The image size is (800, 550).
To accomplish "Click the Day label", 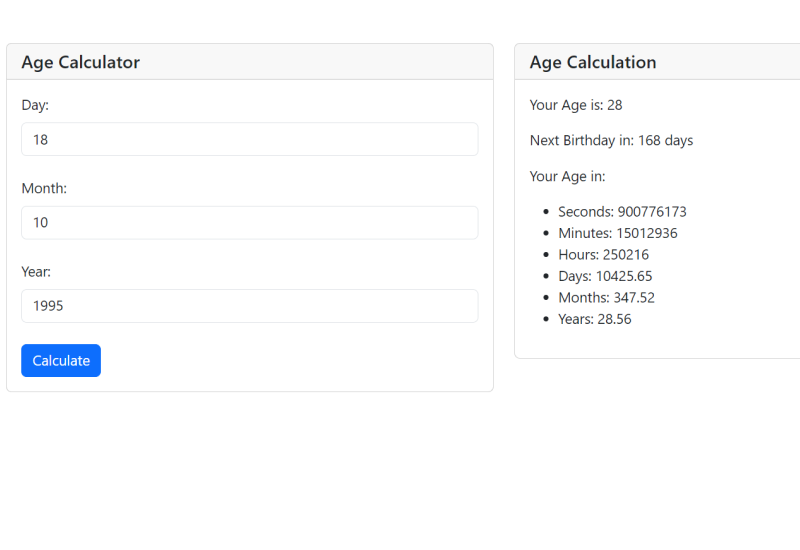I will point(35,105).
